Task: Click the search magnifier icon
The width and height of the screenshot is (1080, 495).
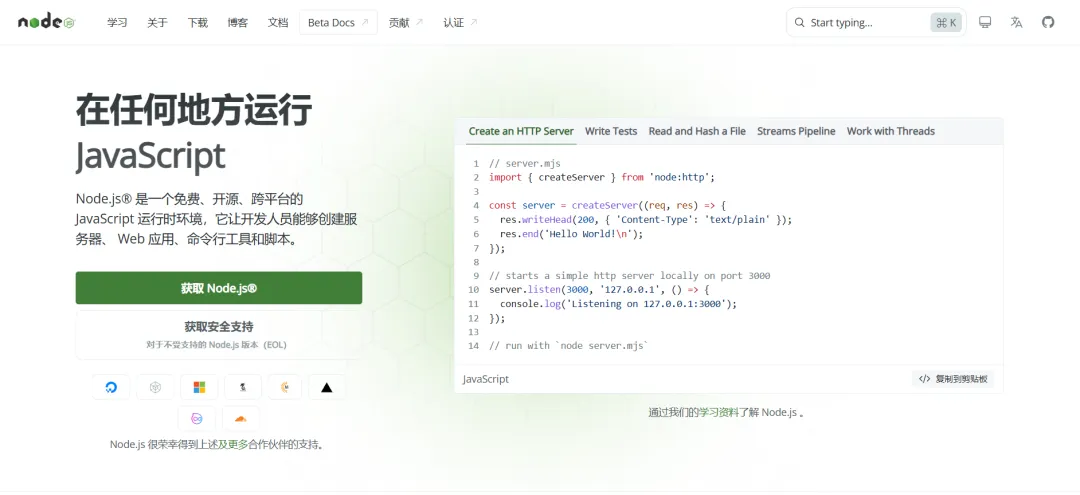Action: pos(800,23)
